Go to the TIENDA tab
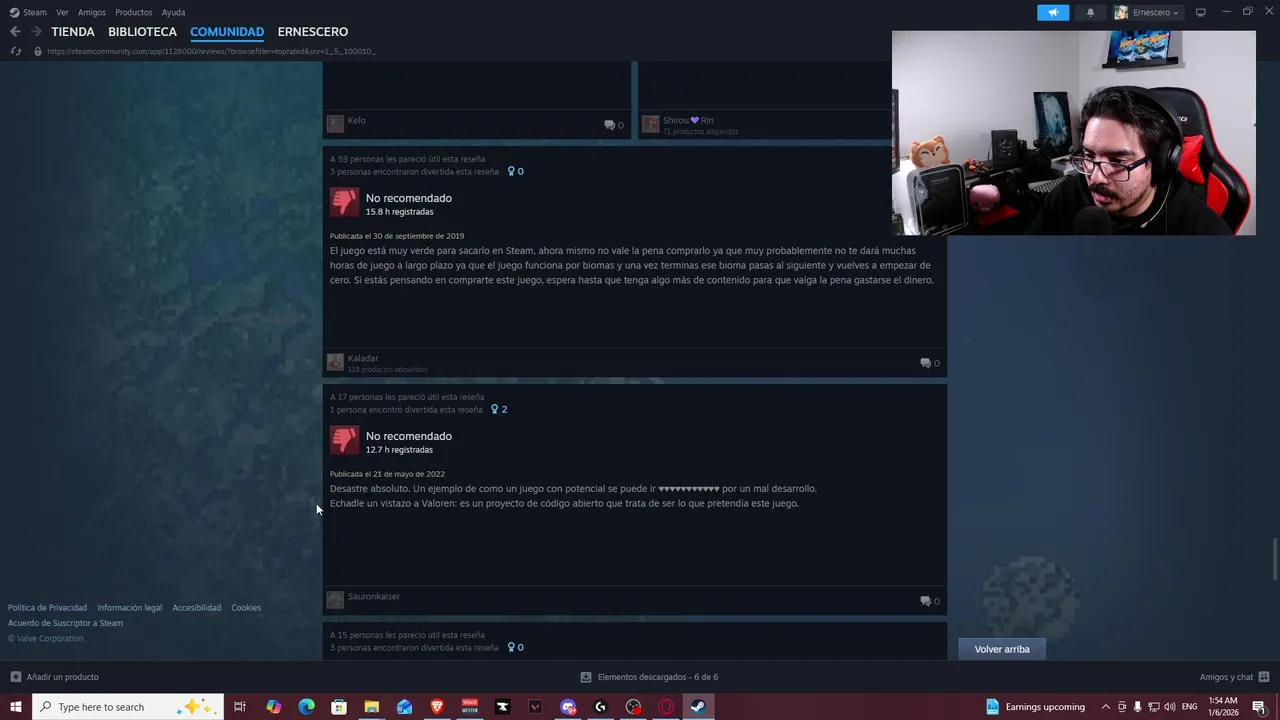 point(73,32)
